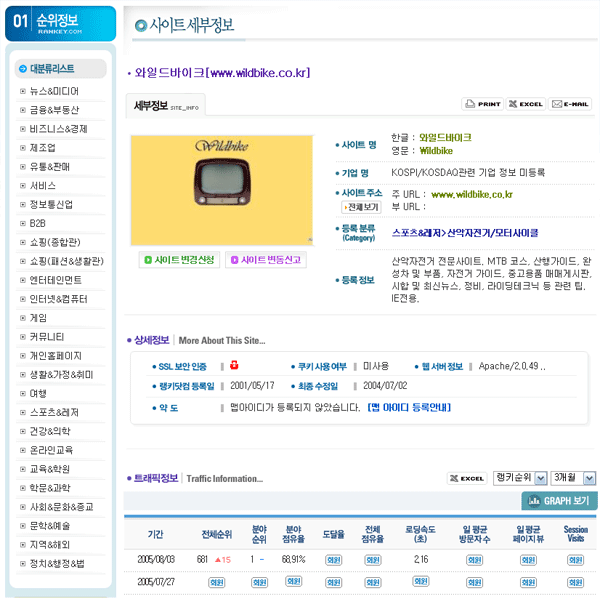Open 개인홈페이지 category

point(55,356)
